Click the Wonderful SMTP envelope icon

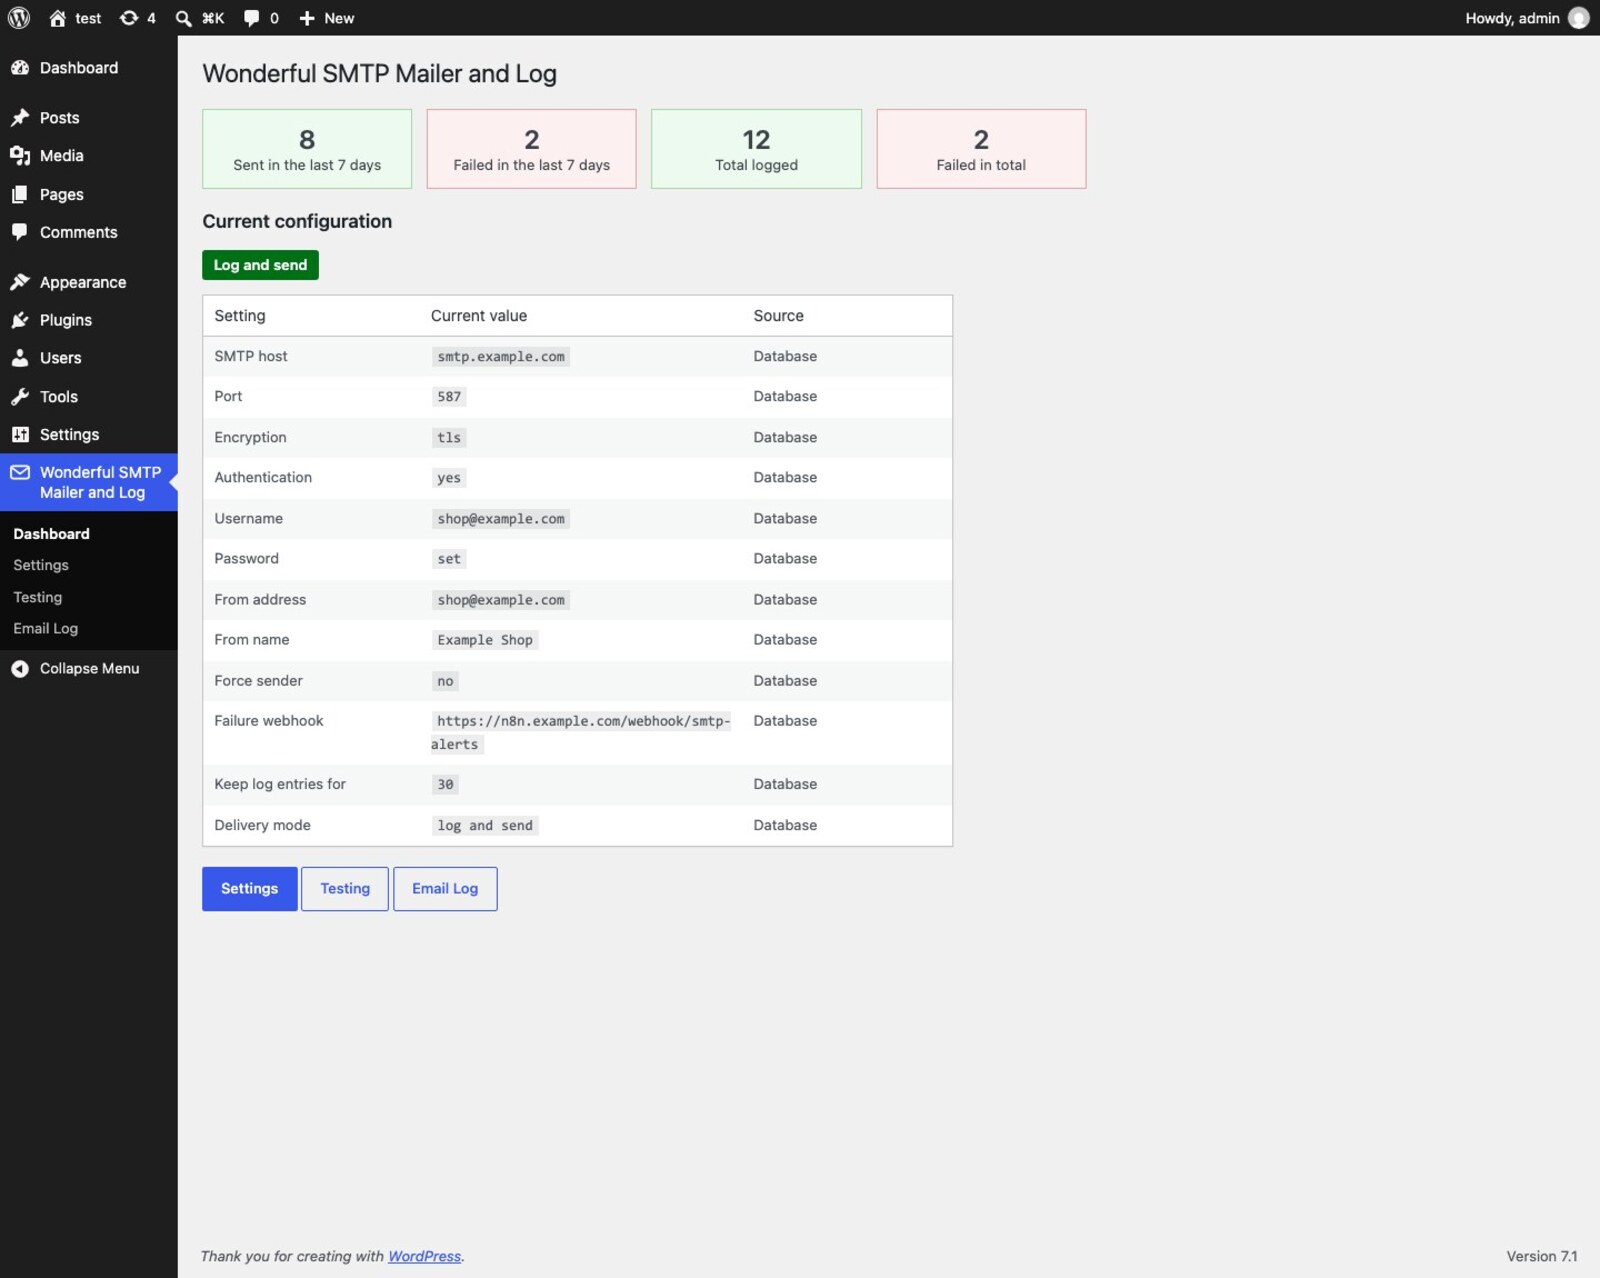[20, 473]
